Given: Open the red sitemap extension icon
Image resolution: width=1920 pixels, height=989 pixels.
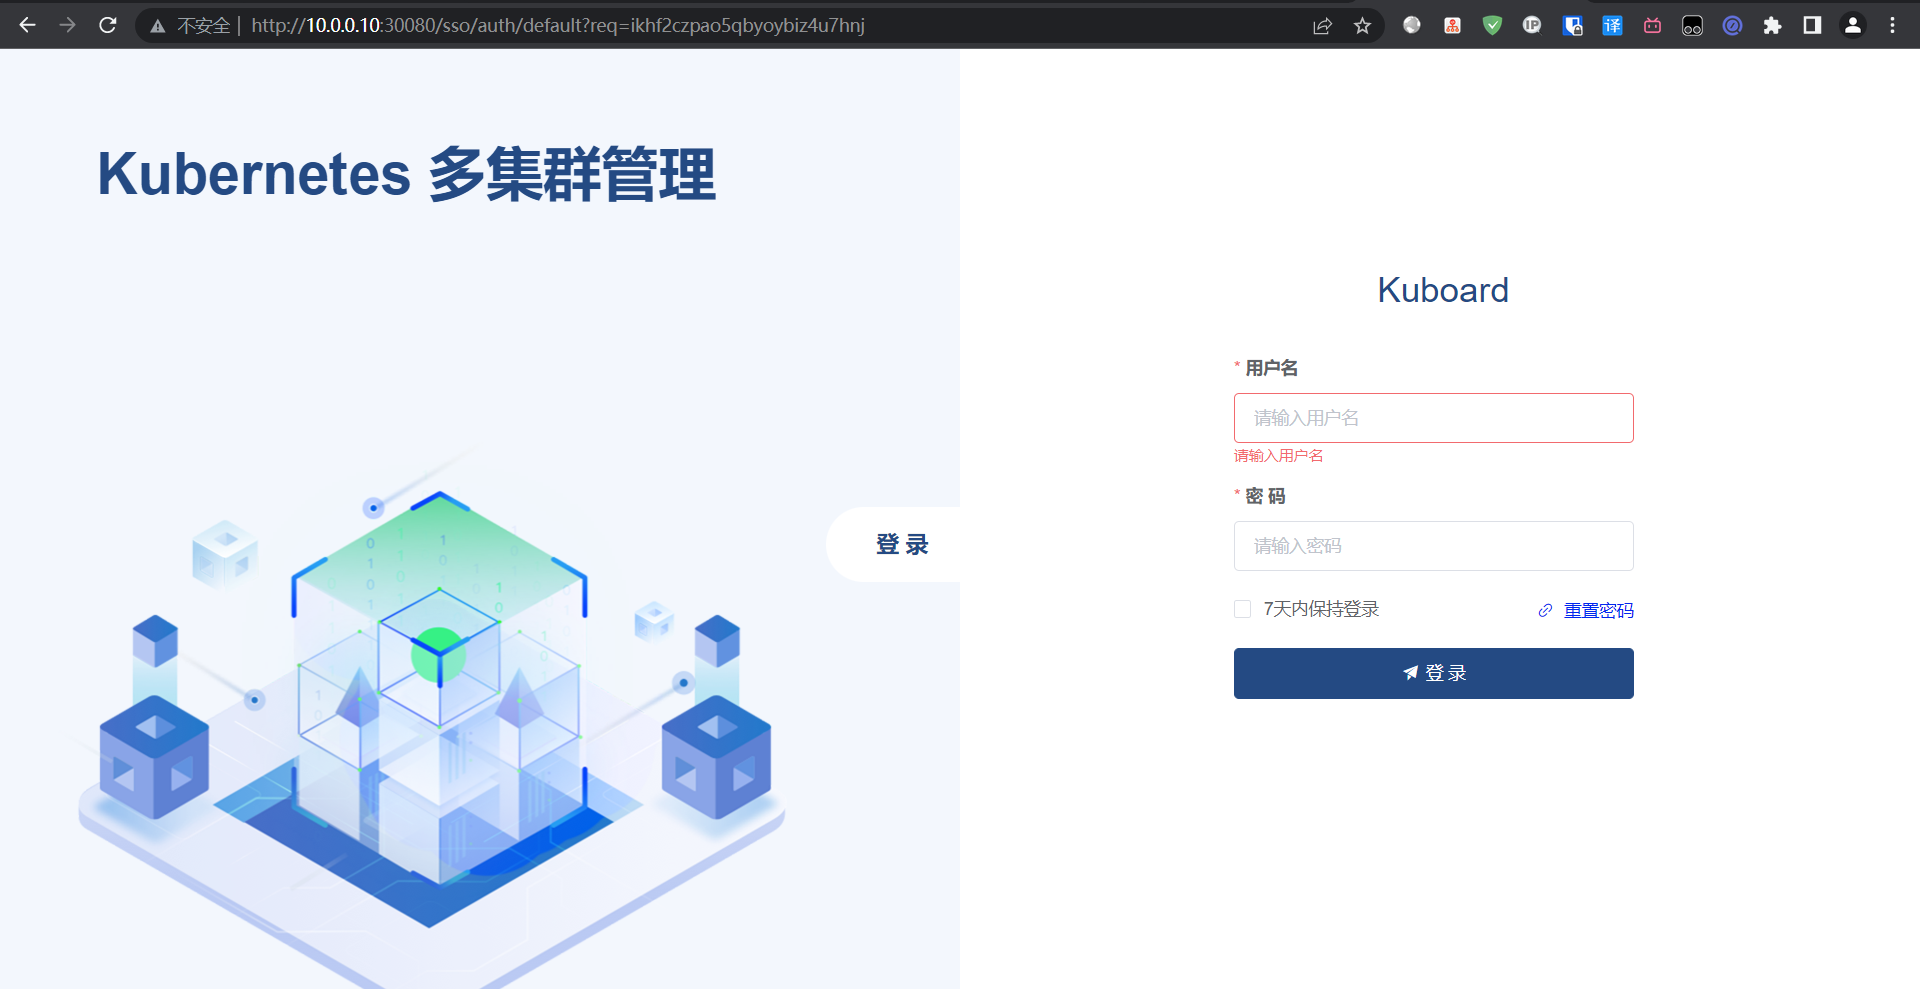Looking at the screenshot, I should pos(1452,25).
